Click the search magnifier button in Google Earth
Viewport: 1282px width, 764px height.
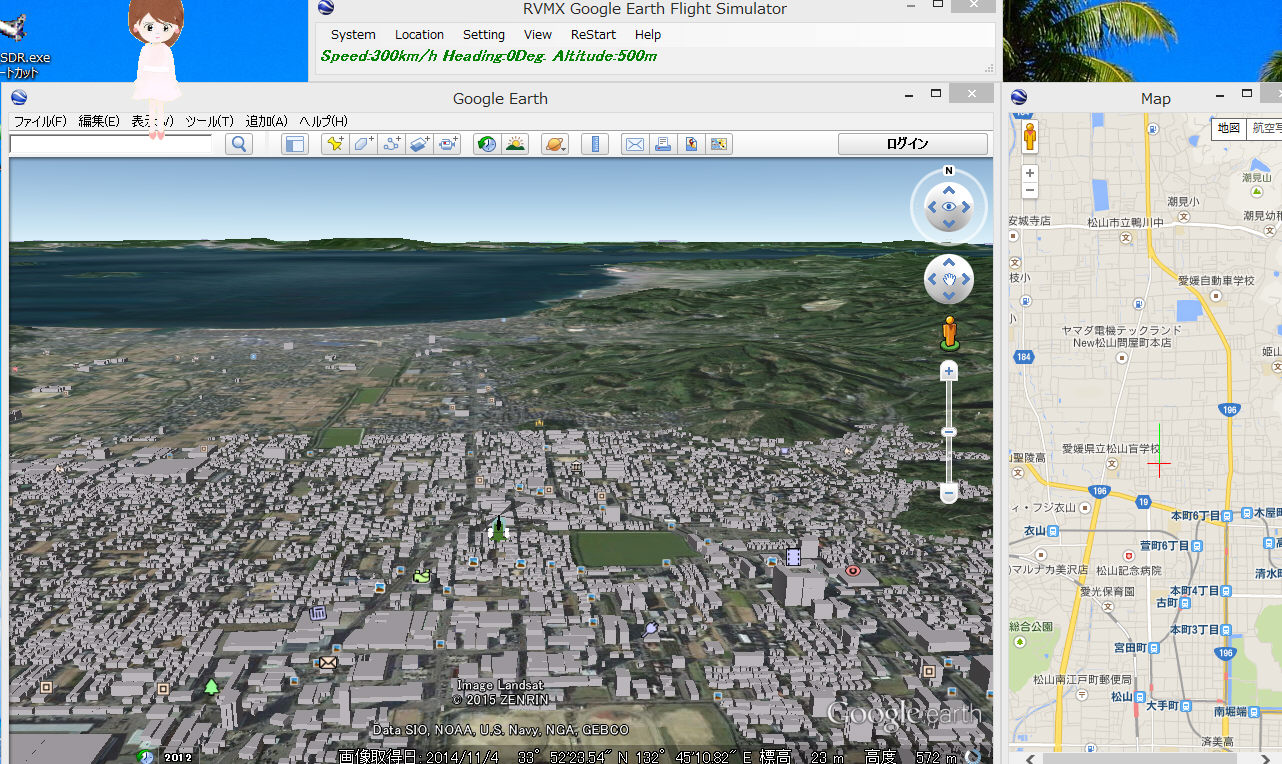click(x=238, y=144)
